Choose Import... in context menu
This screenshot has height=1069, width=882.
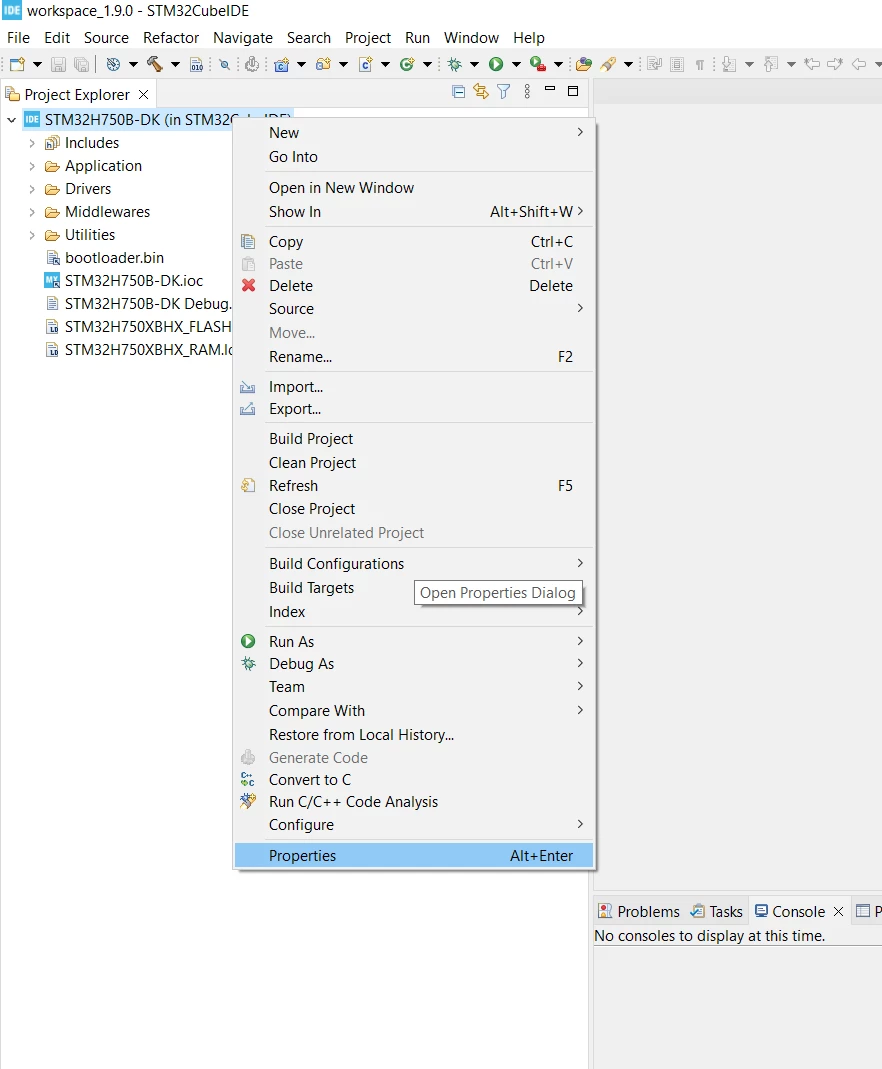click(414, 387)
